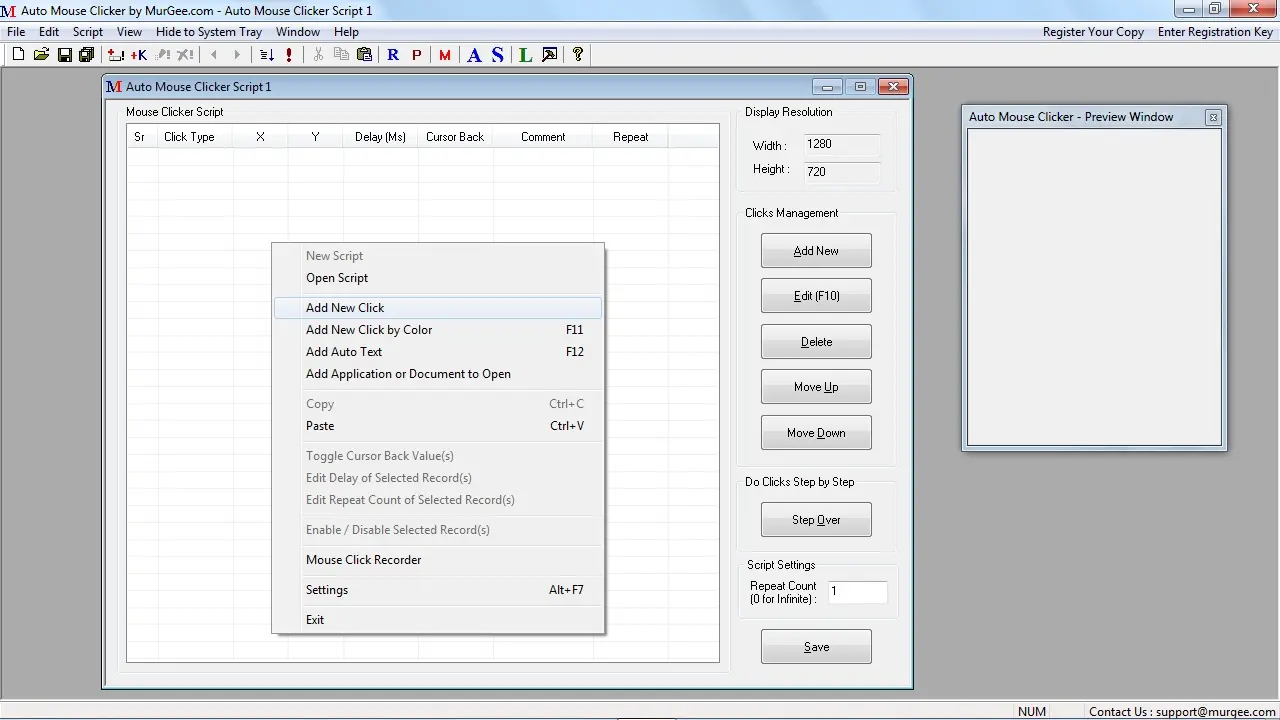This screenshot has height=720, width=1280.
Task: Click the green L toolbar icon
Action: (x=526, y=55)
